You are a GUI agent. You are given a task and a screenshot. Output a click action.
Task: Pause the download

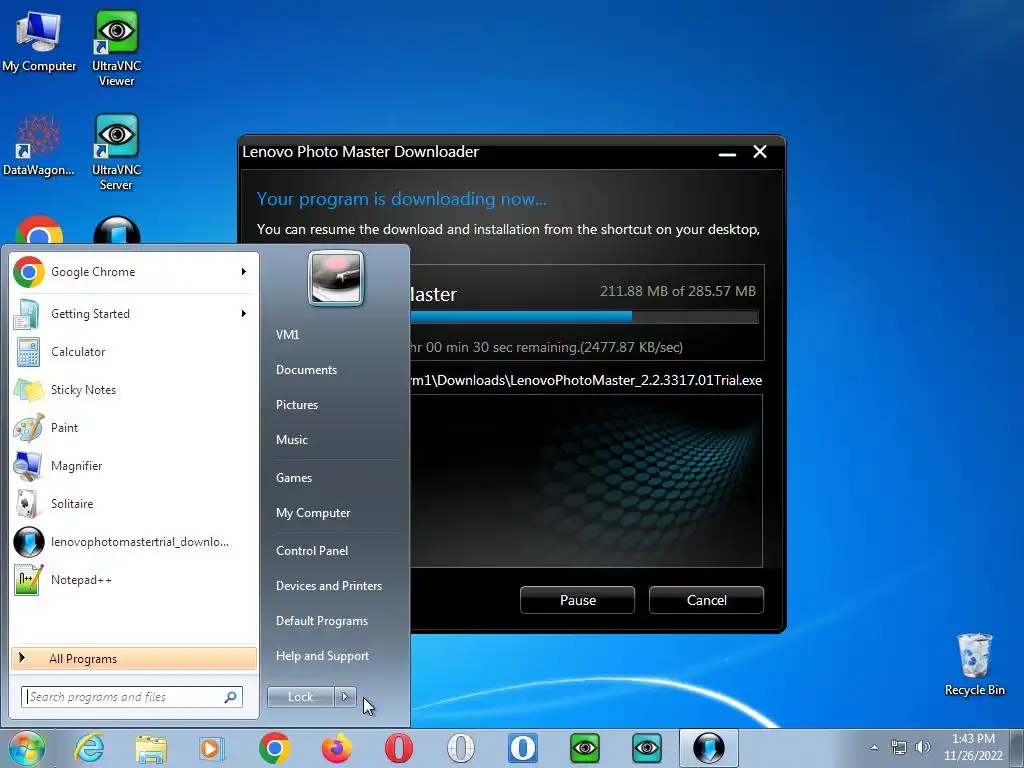click(577, 600)
